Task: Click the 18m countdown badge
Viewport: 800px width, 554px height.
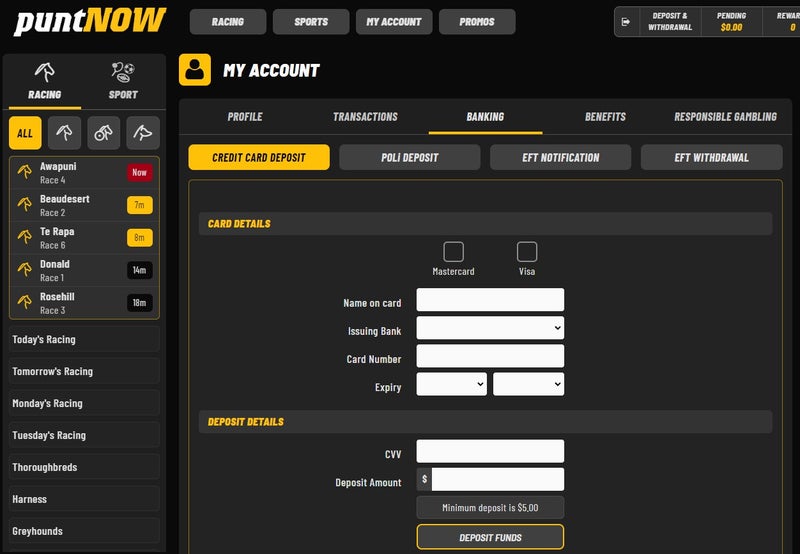Action: tap(140, 303)
